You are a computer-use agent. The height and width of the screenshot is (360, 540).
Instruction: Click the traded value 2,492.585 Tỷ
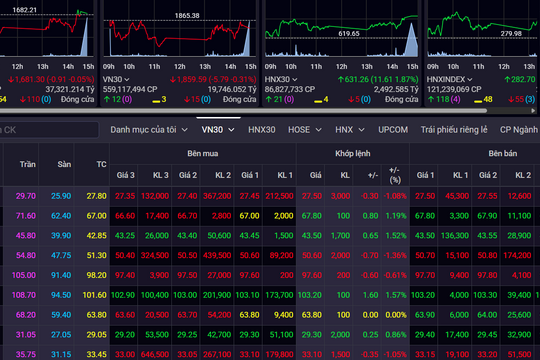[396, 90]
